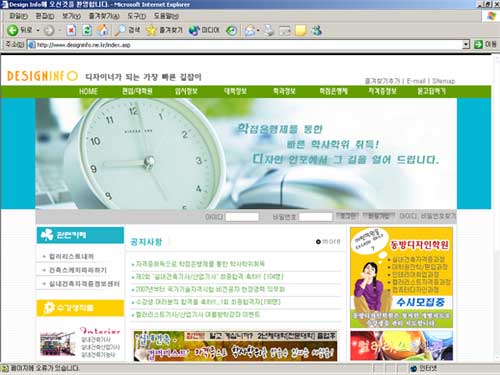Click the green Back arrow icon

[12, 30]
